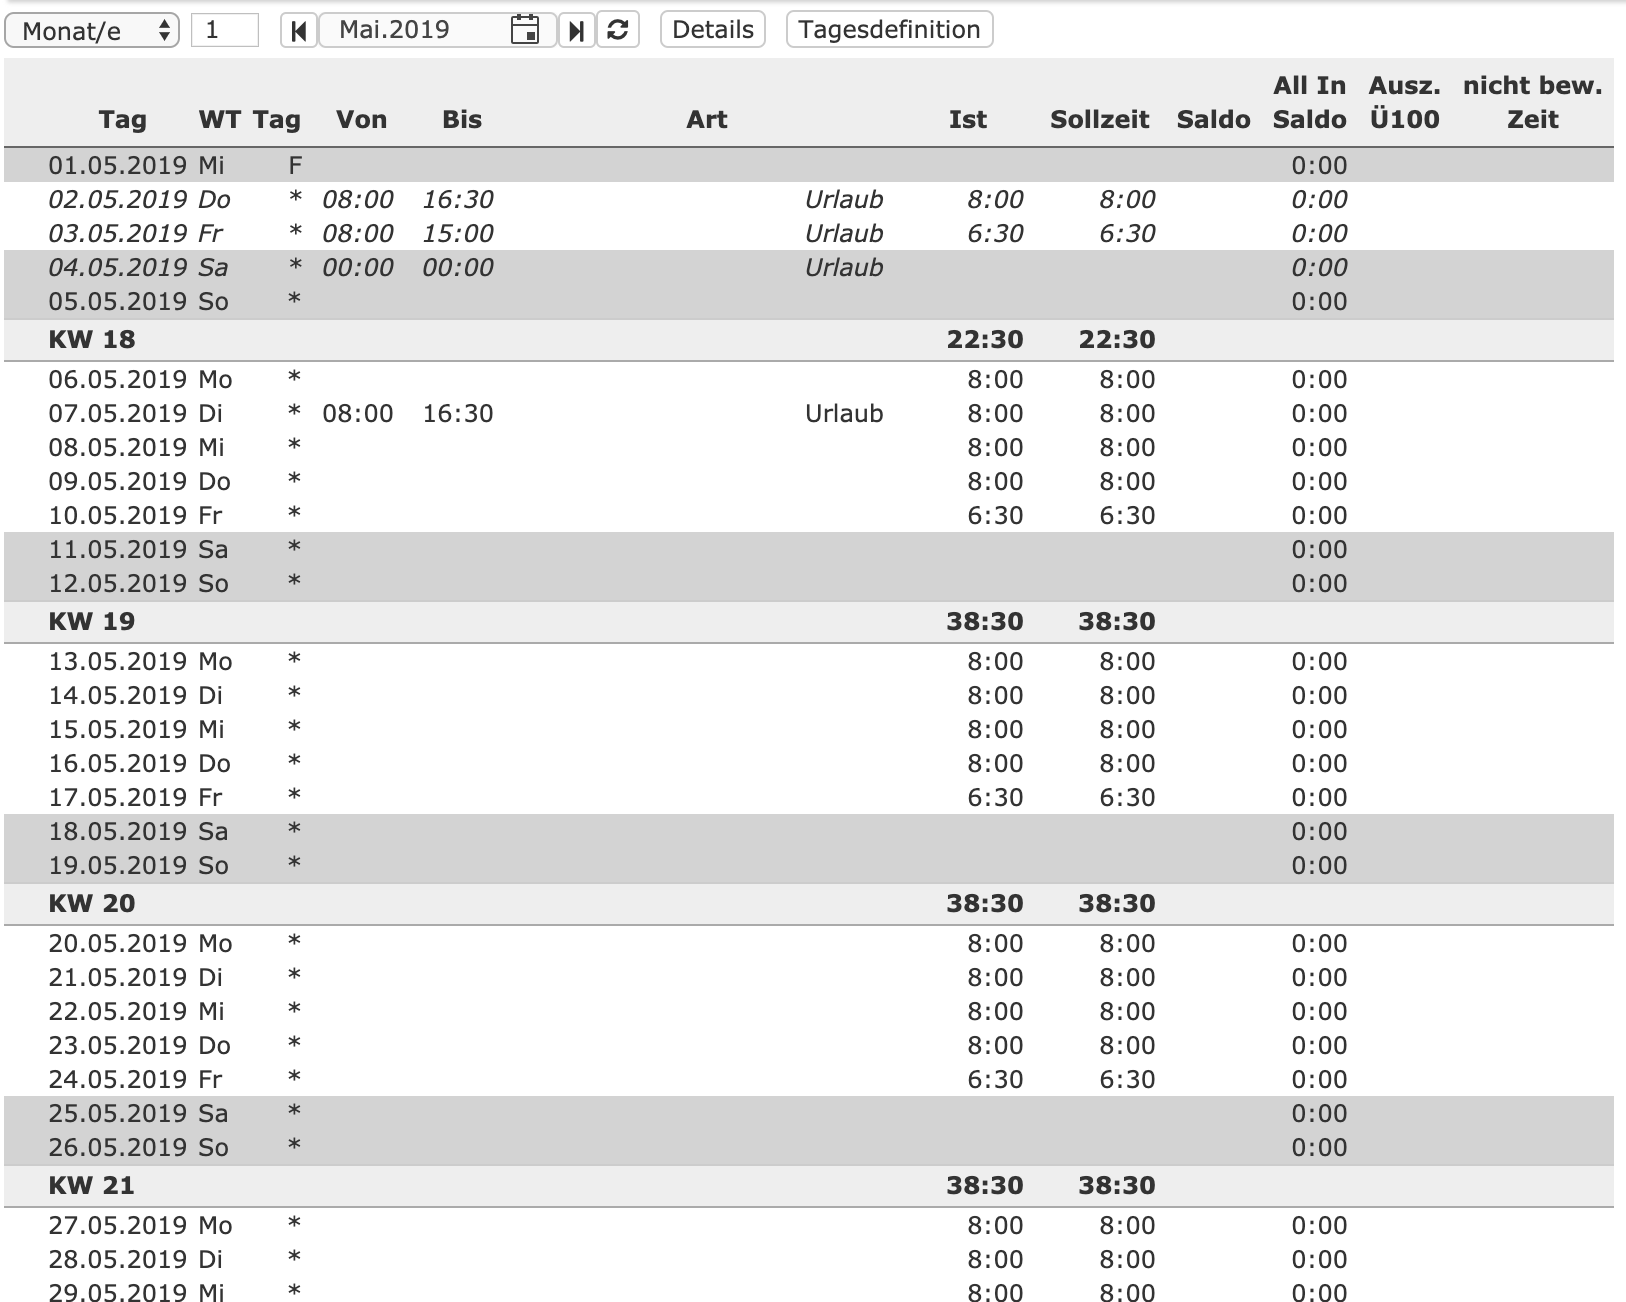This screenshot has height=1302, width=1626.
Task: Select the 01.05.2019 Mi holiday row
Action: (x=809, y=165)
